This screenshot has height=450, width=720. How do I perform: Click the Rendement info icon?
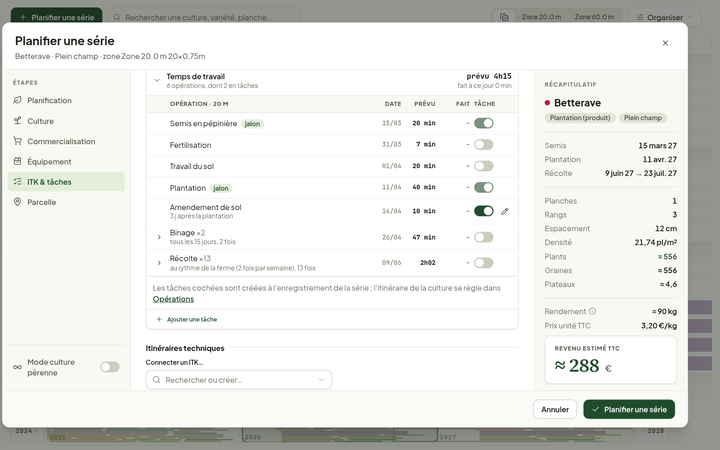point(592,311)
